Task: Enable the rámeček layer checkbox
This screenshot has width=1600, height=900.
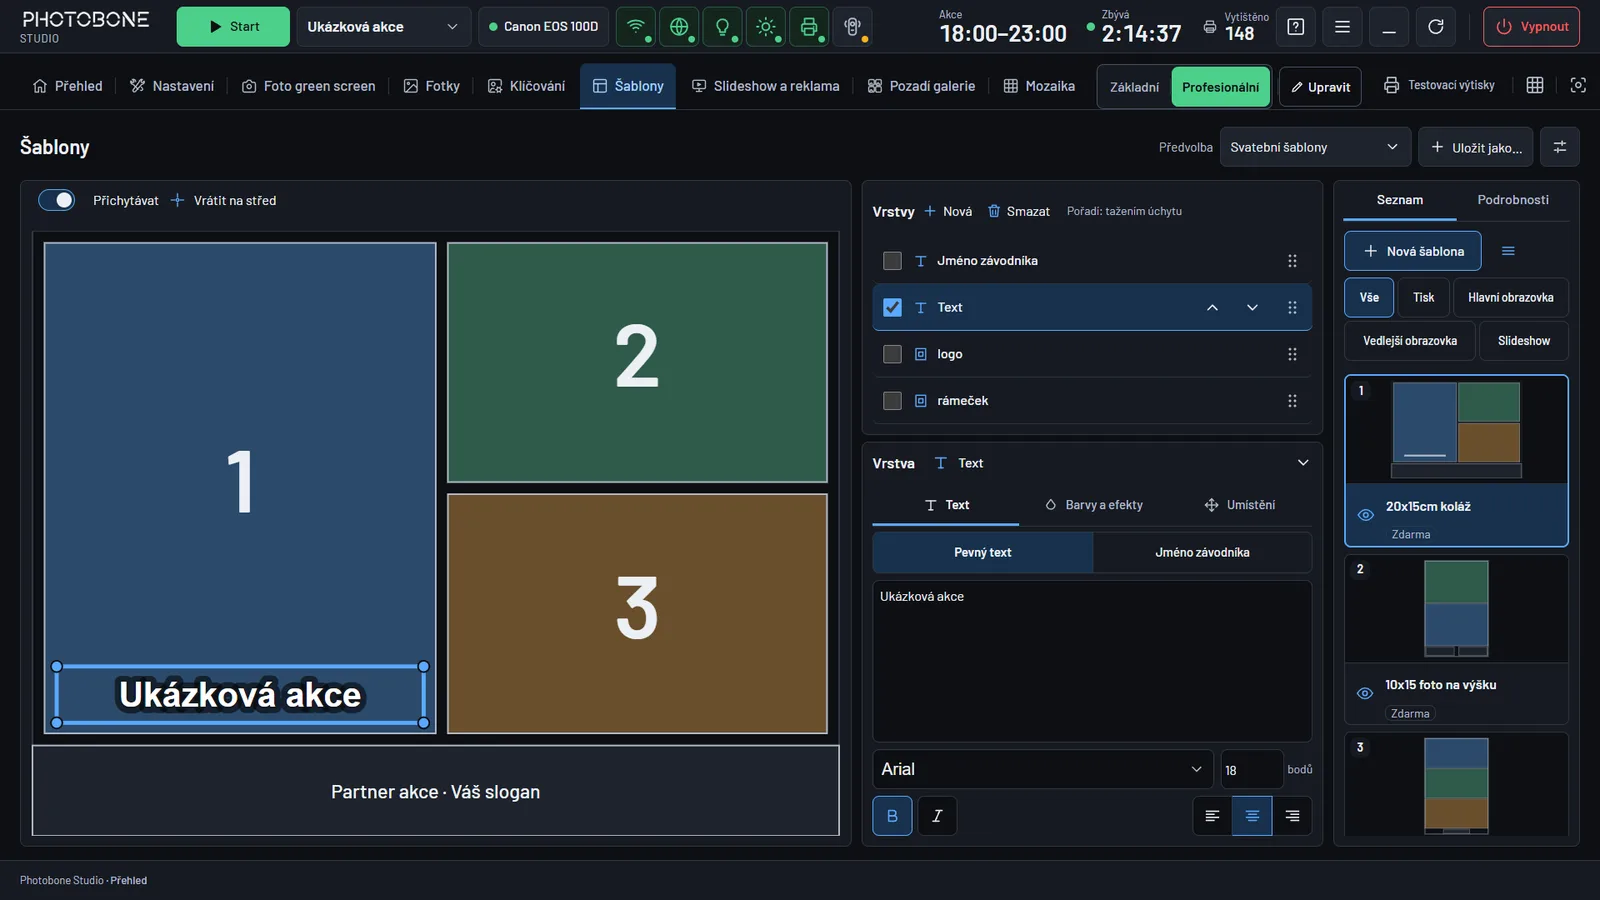Action: pyautogui.click(x=893, y=401)
